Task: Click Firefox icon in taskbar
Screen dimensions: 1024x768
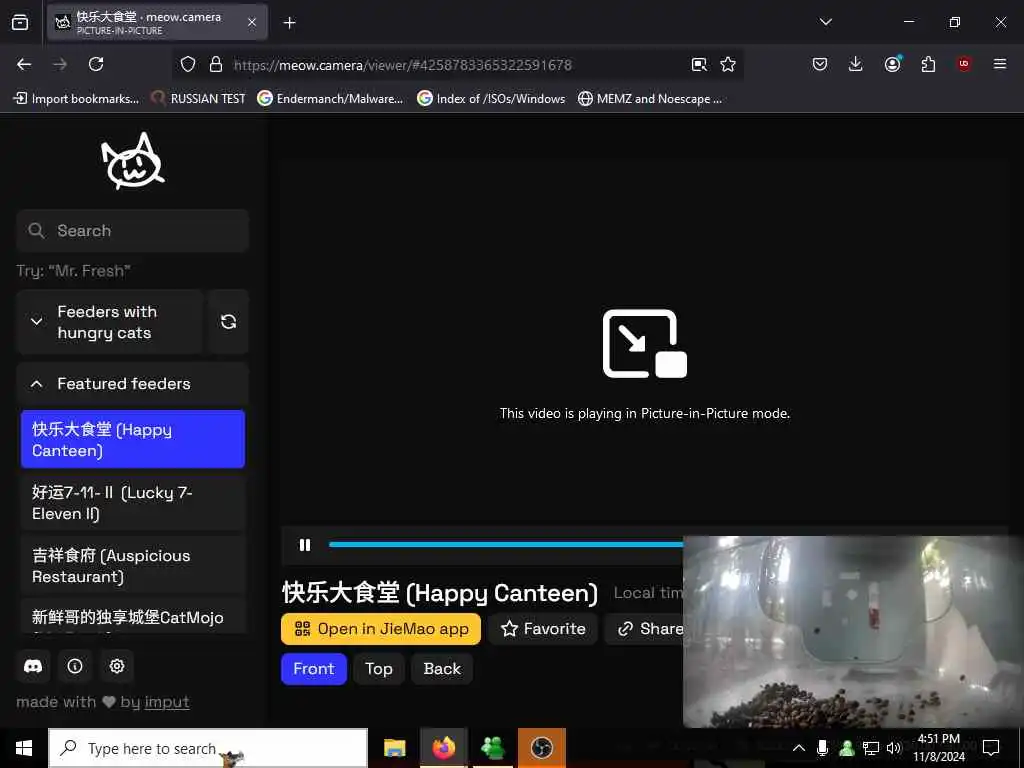Action: [x=443, y=748]
